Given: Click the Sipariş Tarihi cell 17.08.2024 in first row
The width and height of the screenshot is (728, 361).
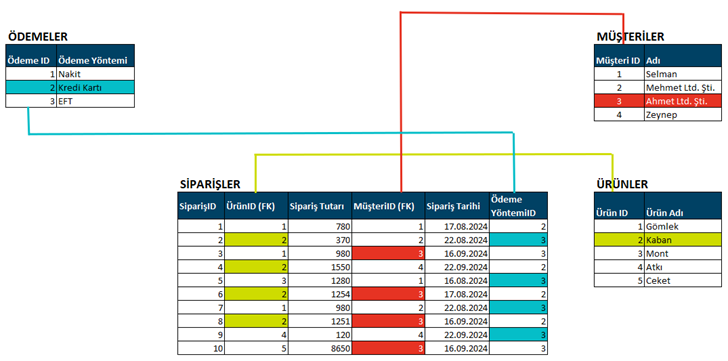Looking at the screenshot, I should (457, 226).
